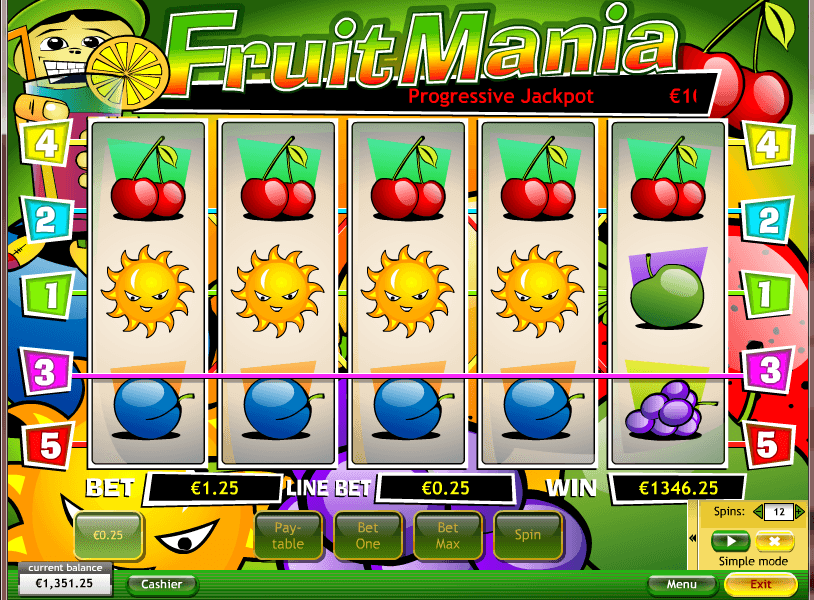Collapse the autoplay panel with double arrow
Viewport: 814px width, 600px height.
click(693, 538)
